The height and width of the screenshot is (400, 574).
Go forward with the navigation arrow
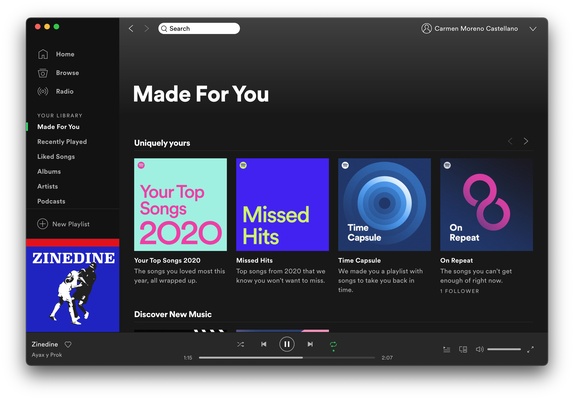click(146, 29)
